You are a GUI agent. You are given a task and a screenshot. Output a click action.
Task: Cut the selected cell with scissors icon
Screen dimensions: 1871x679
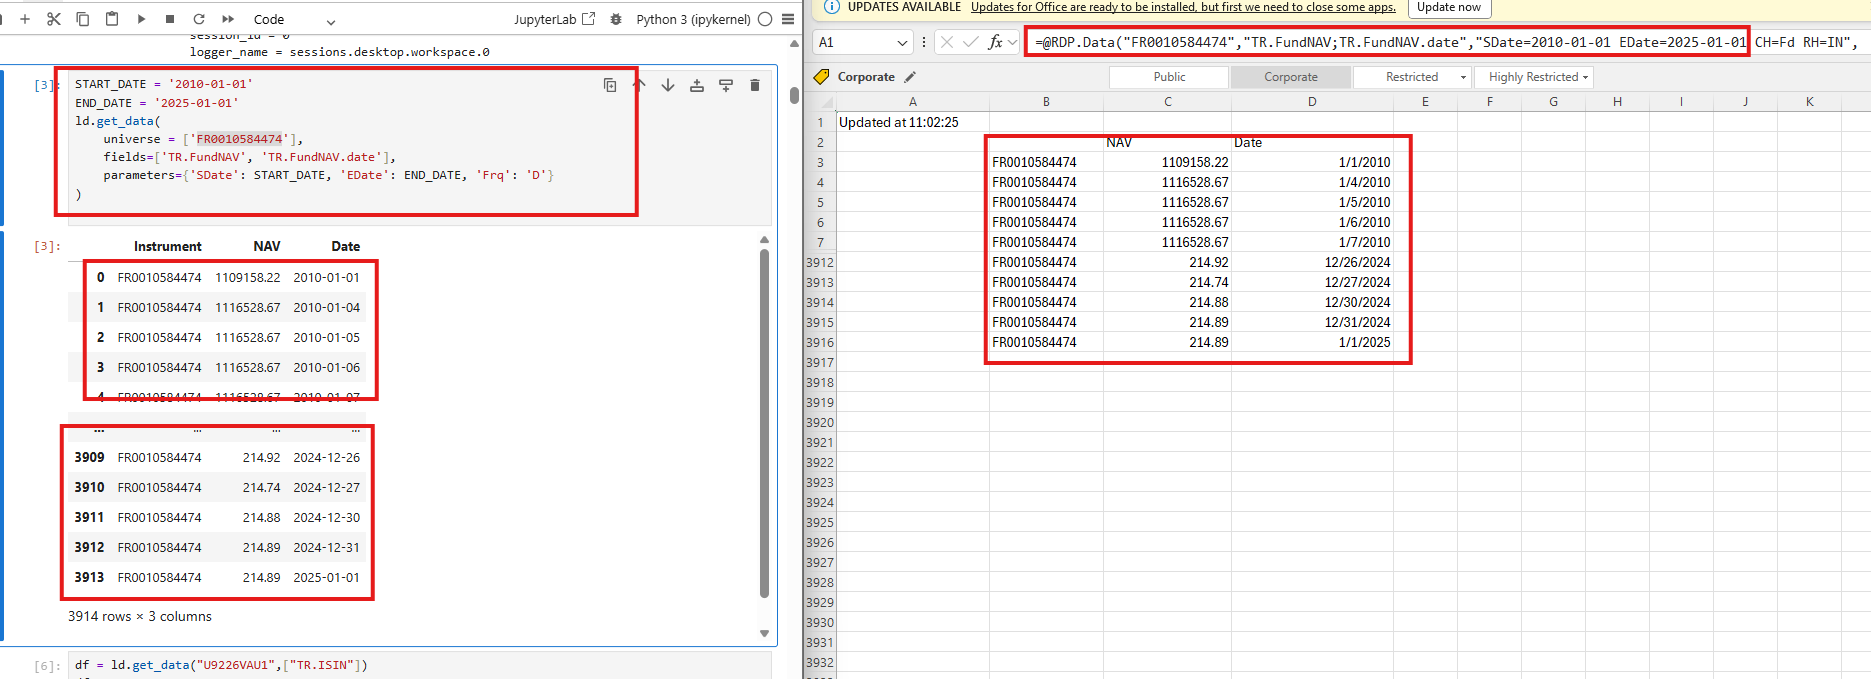54,19
